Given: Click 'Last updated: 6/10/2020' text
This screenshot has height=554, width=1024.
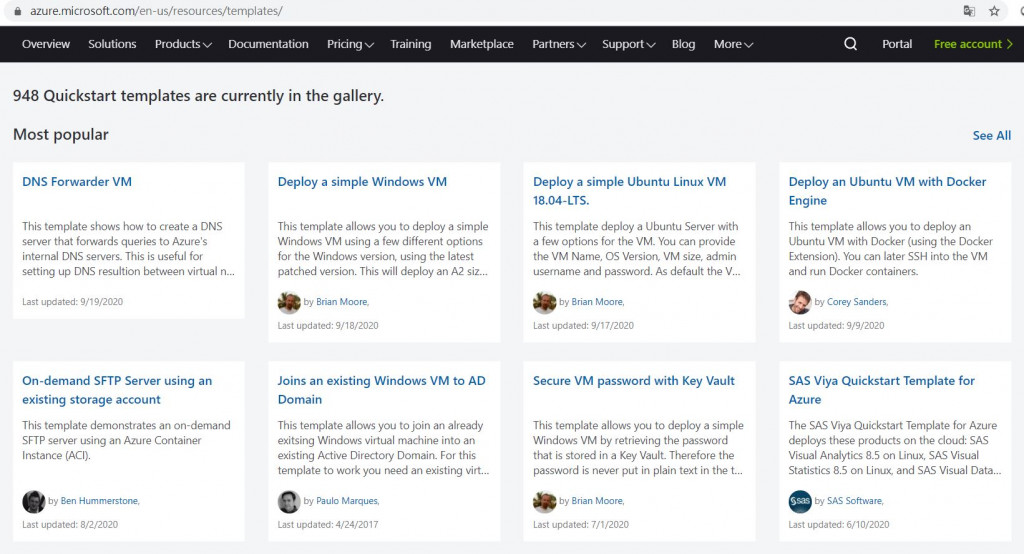Looking at the screenshot, I should [839, 525].
